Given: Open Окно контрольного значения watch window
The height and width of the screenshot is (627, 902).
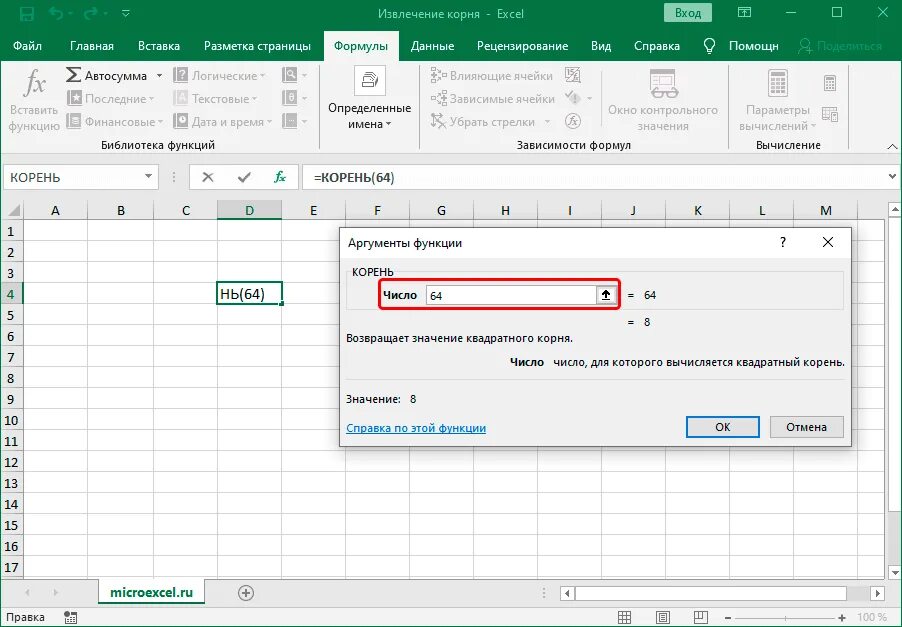Looking at the screenshot, I should point(663,101).
